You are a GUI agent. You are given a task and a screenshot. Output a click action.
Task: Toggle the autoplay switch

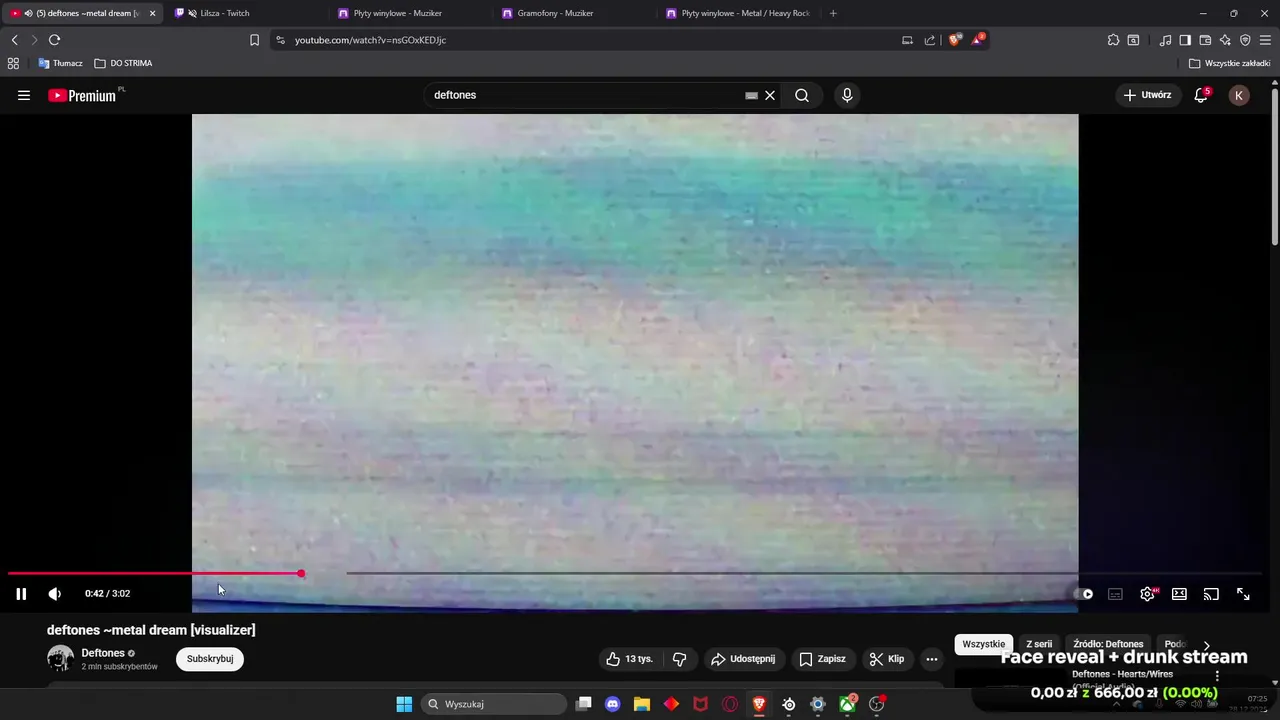(1084, 594)
